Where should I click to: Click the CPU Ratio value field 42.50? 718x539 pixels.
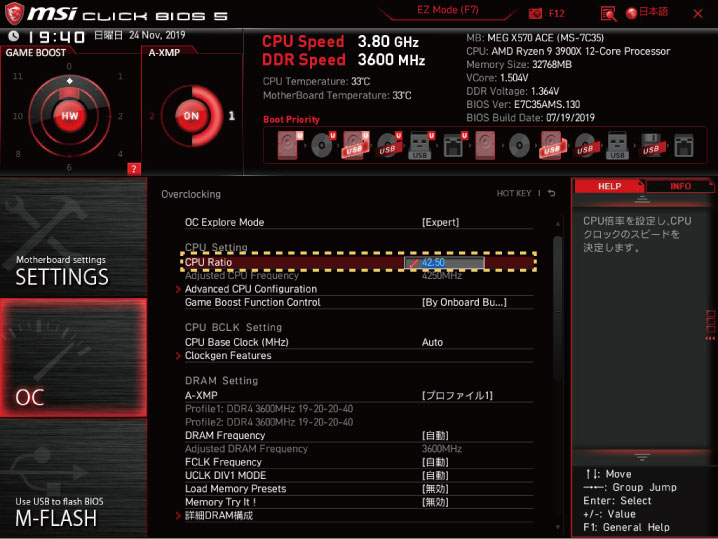(444, 262)
